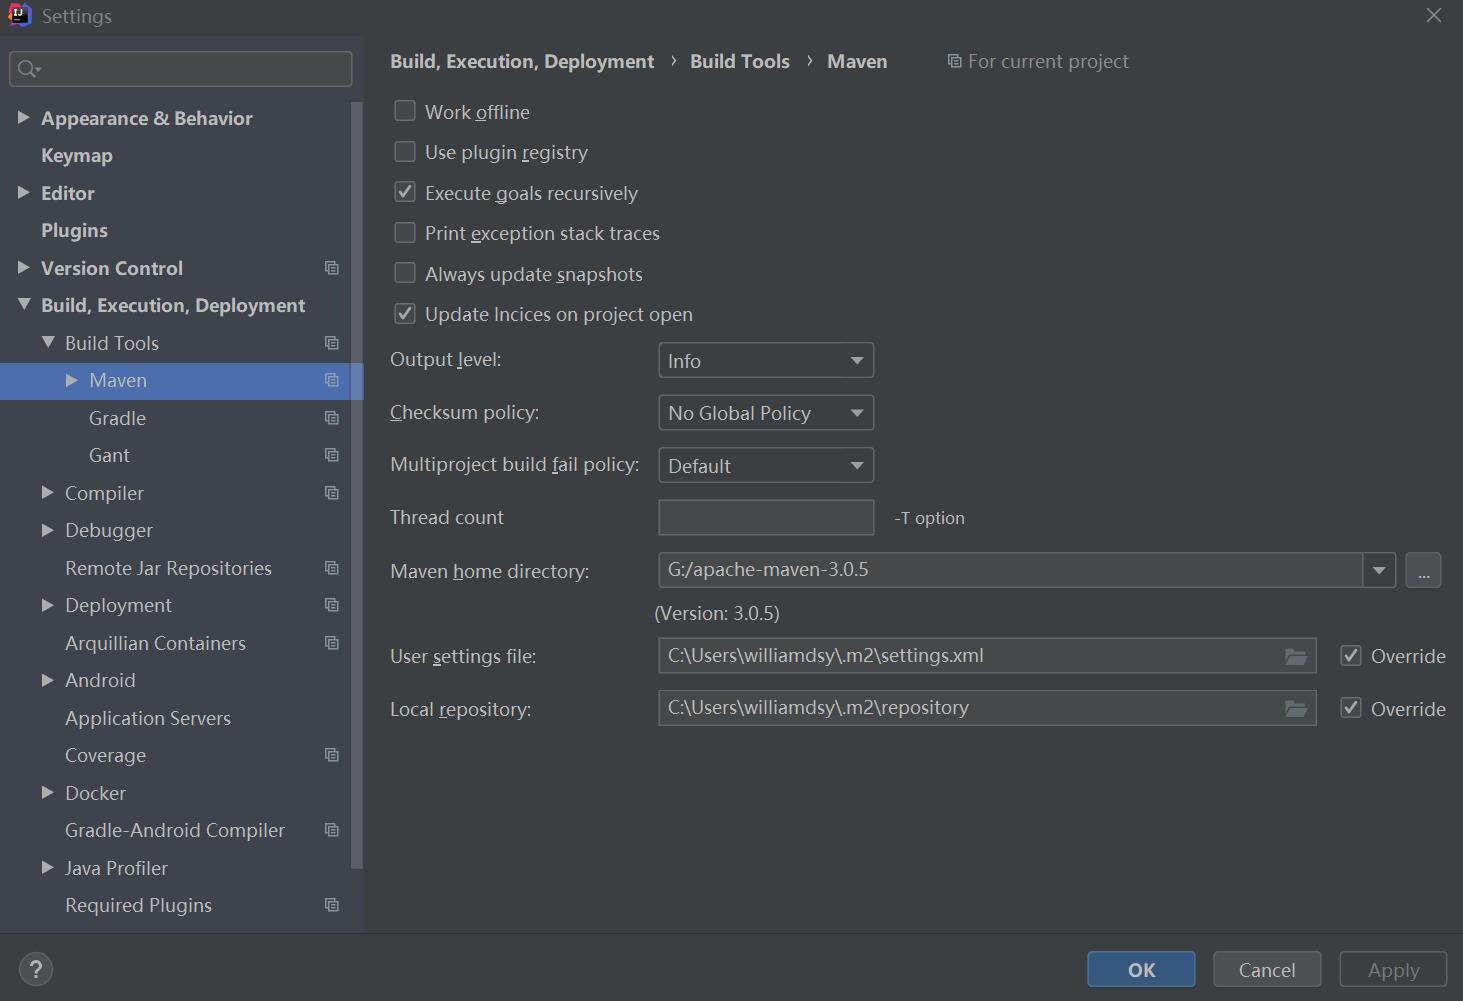This screenshot has width=1463, height=1001.
Task: Click the folder icon in User settings file field
Action: pos(1295,656)
